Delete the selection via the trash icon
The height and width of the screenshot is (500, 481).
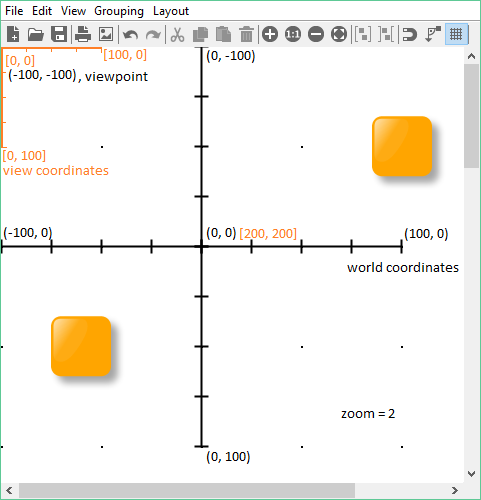246,34
